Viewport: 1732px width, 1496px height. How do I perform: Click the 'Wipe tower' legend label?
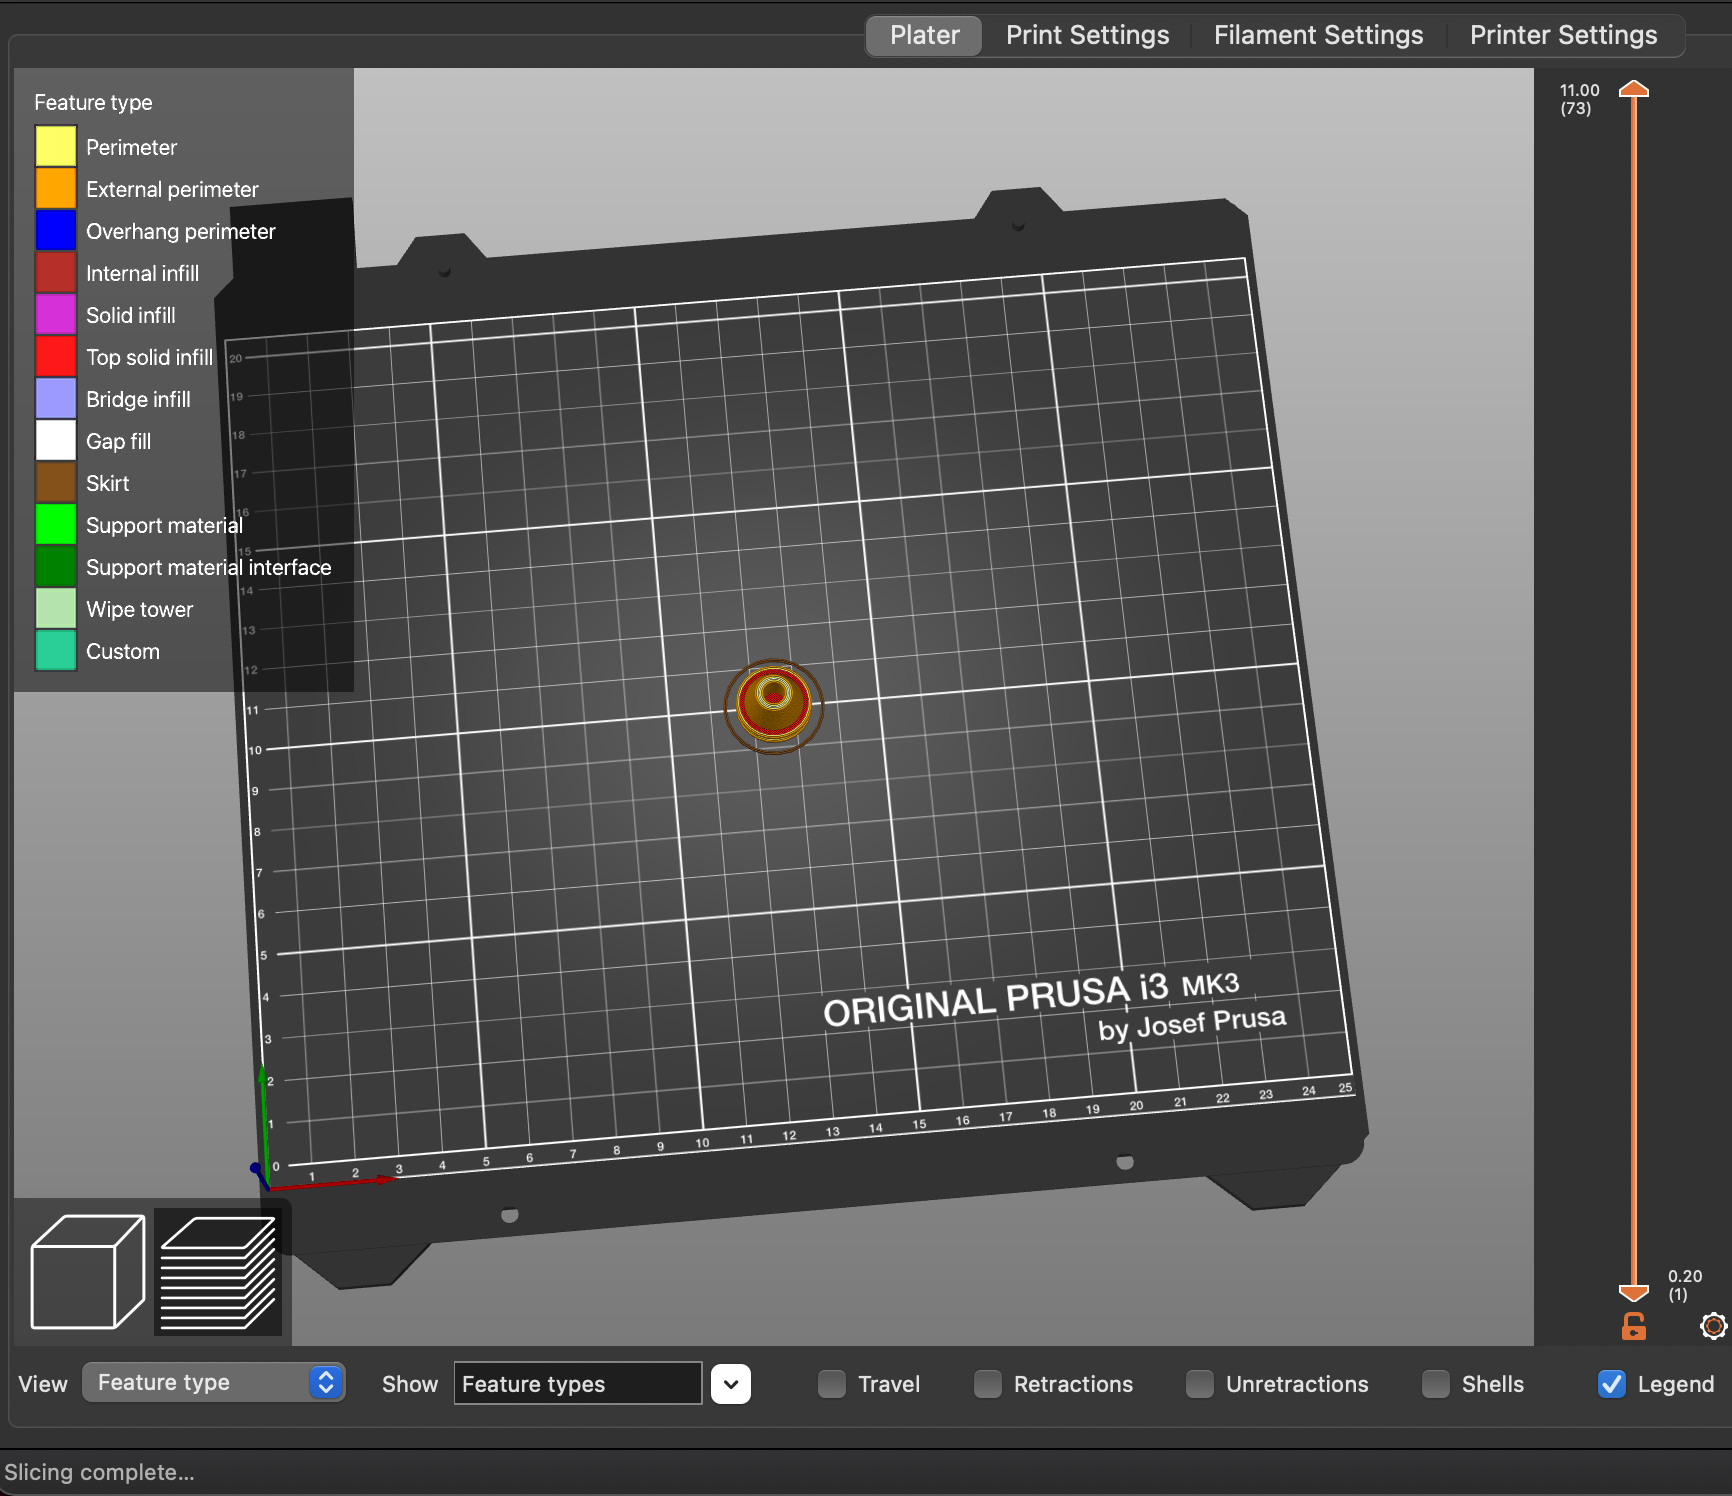(x=139, y=609)
